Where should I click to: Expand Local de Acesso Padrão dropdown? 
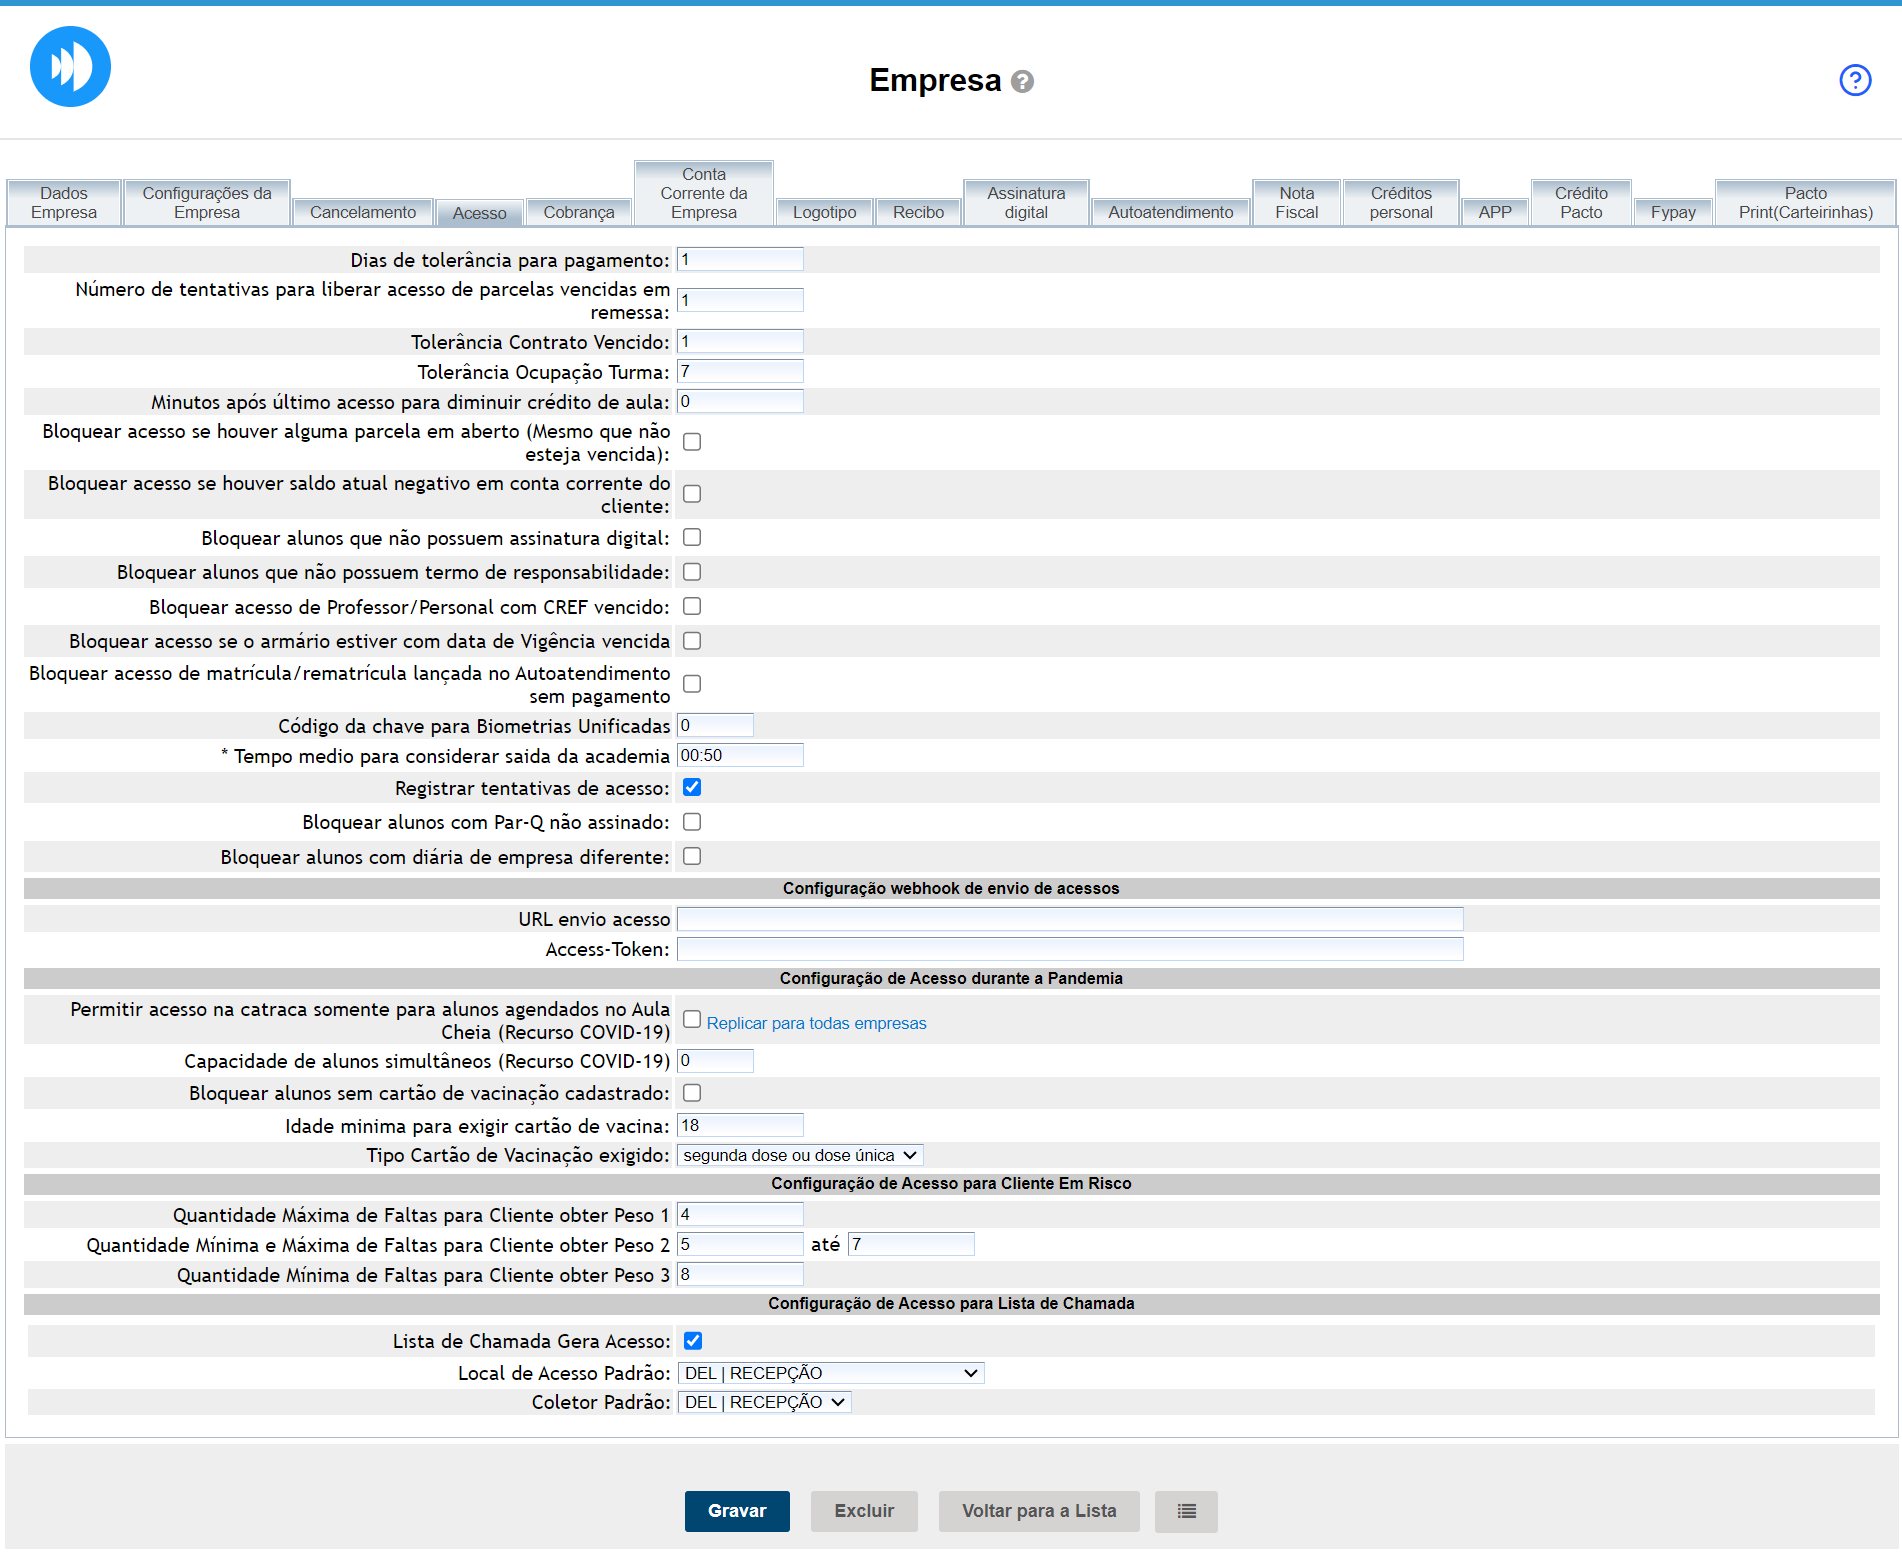point(830,1373)
